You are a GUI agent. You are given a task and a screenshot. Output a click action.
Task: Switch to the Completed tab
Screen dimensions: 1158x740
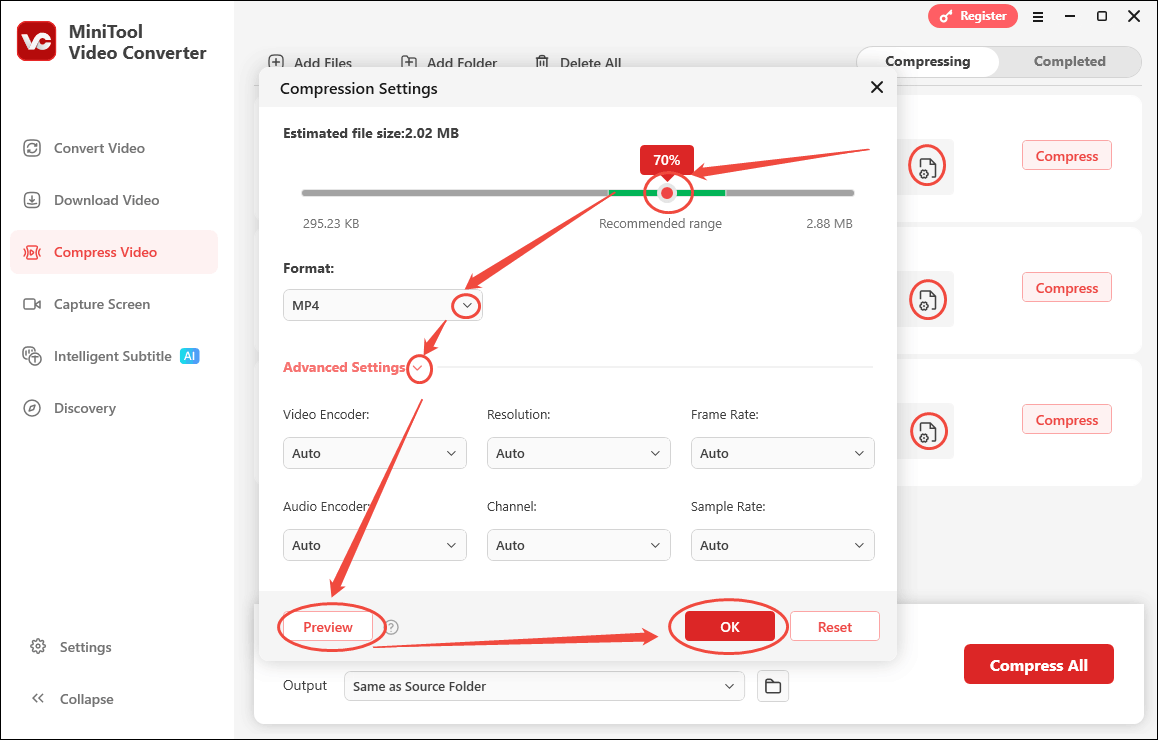point(1069,61)
